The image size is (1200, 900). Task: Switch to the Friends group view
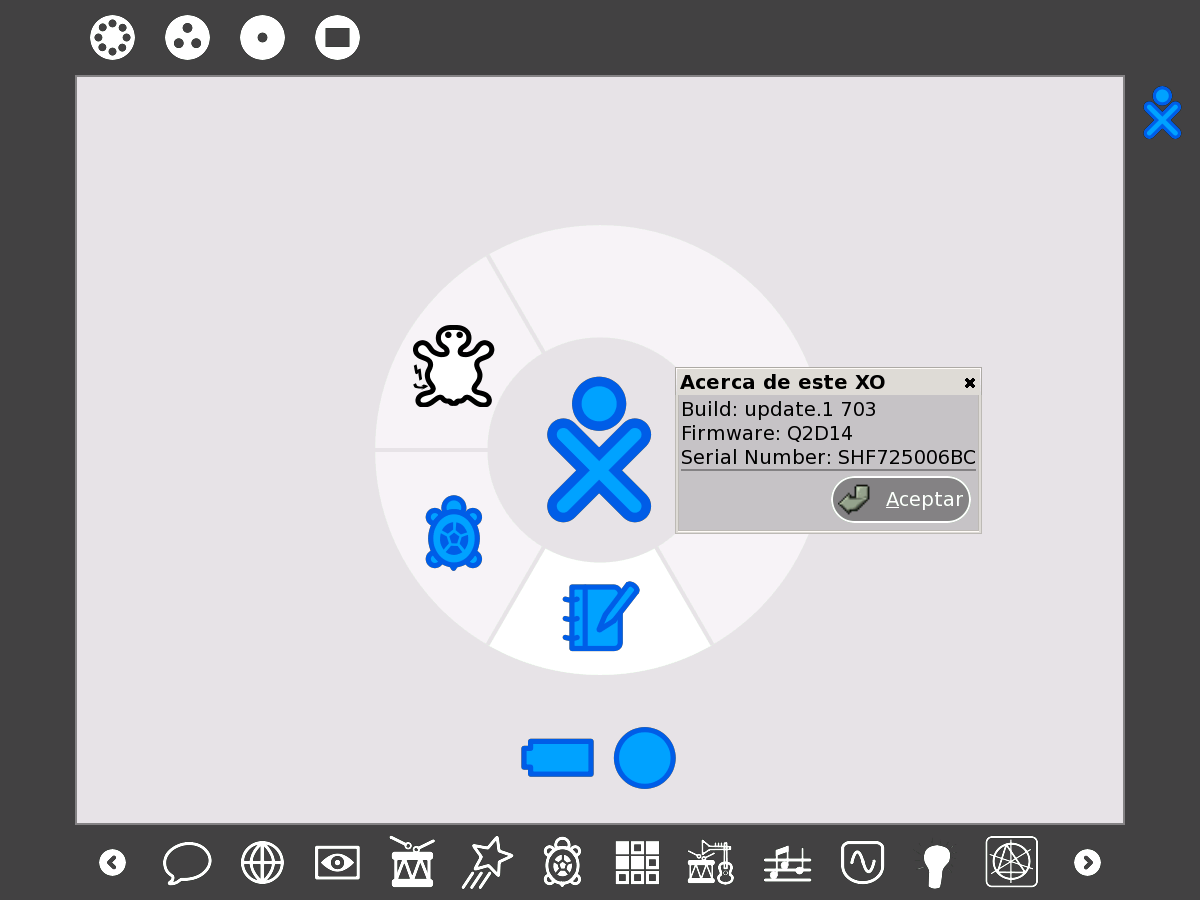188,38
